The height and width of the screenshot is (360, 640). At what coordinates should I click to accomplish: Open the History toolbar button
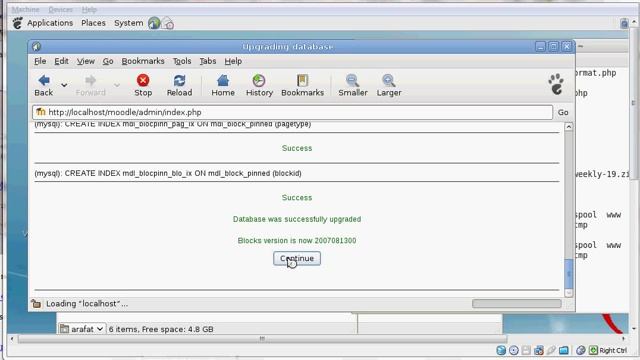pyautogui.click(x=259, y=85)
